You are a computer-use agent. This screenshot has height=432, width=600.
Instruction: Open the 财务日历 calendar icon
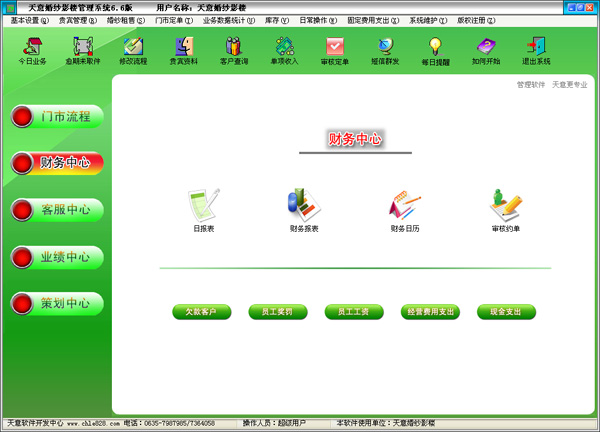coord(404,207)
